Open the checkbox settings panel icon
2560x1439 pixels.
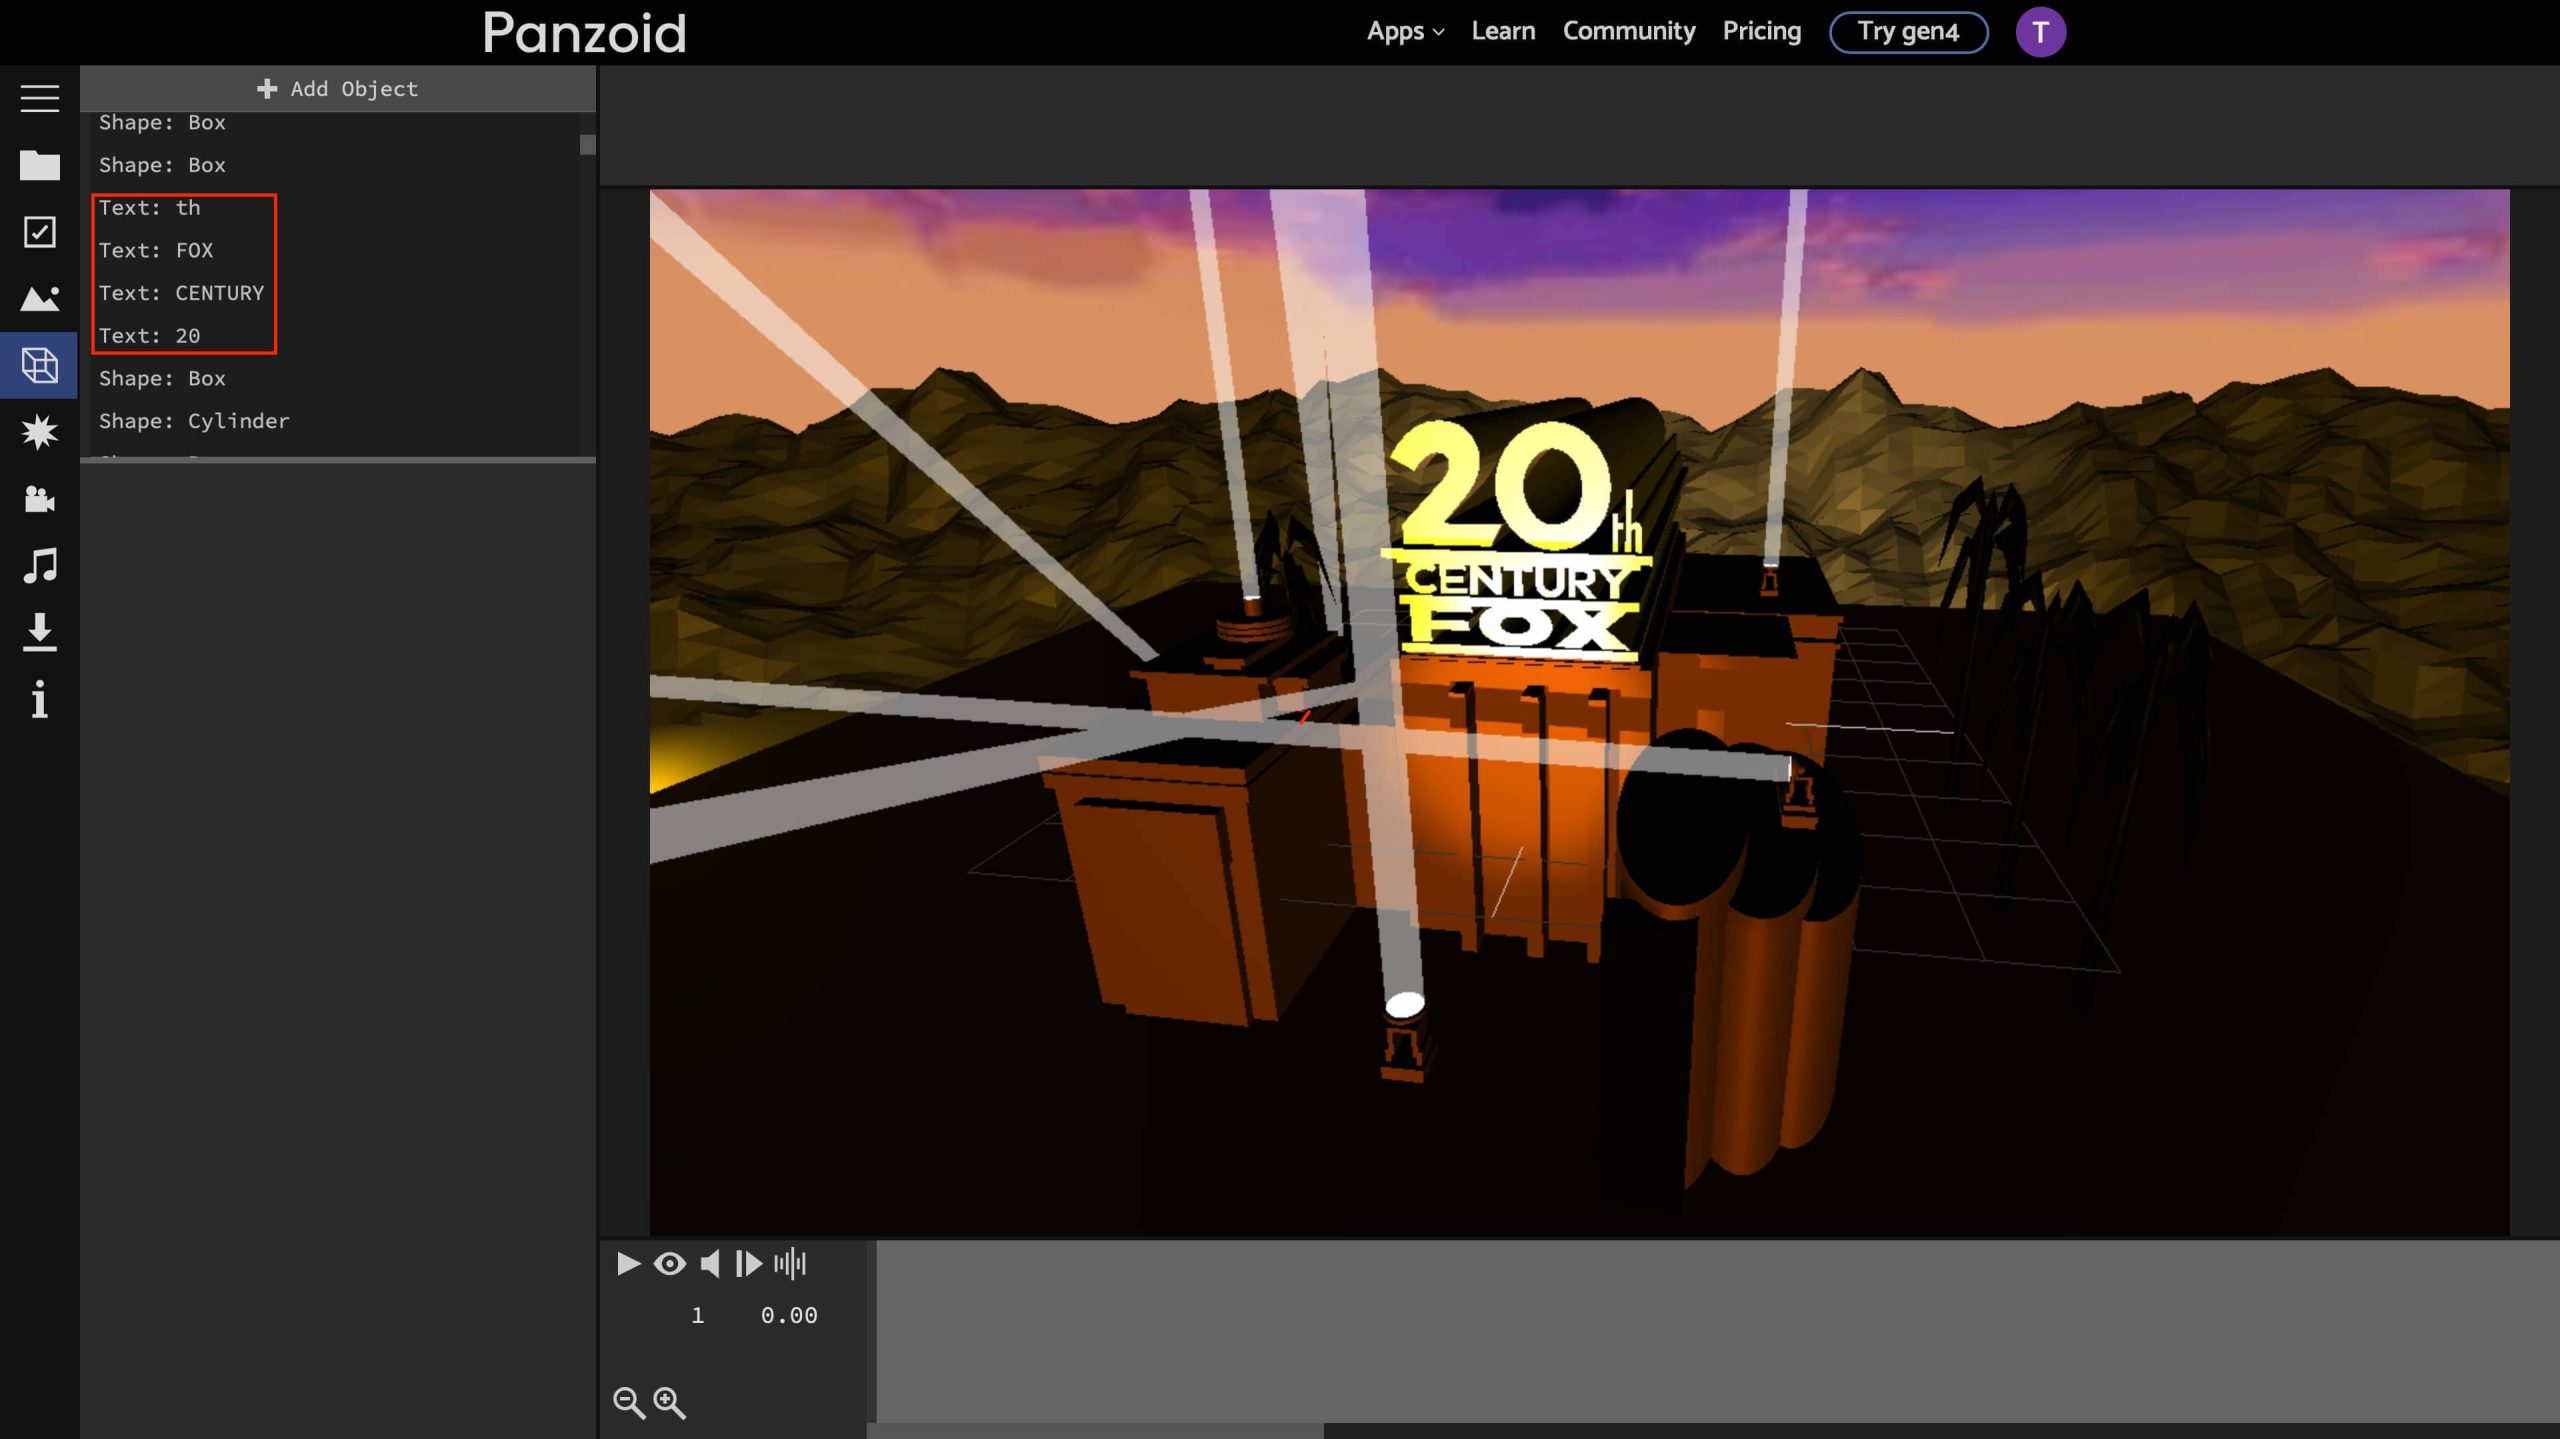[40, 232]
